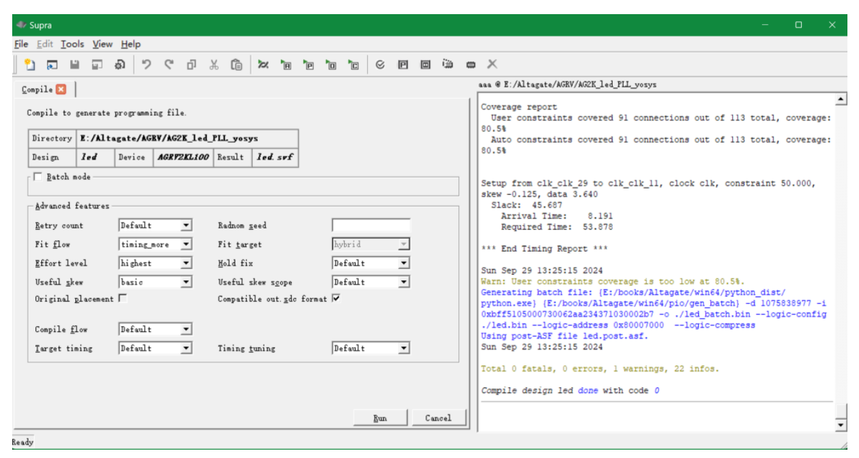Click the Supra app icon in title bar
This screenshot has height=458, width=859.
click(21, 25)
